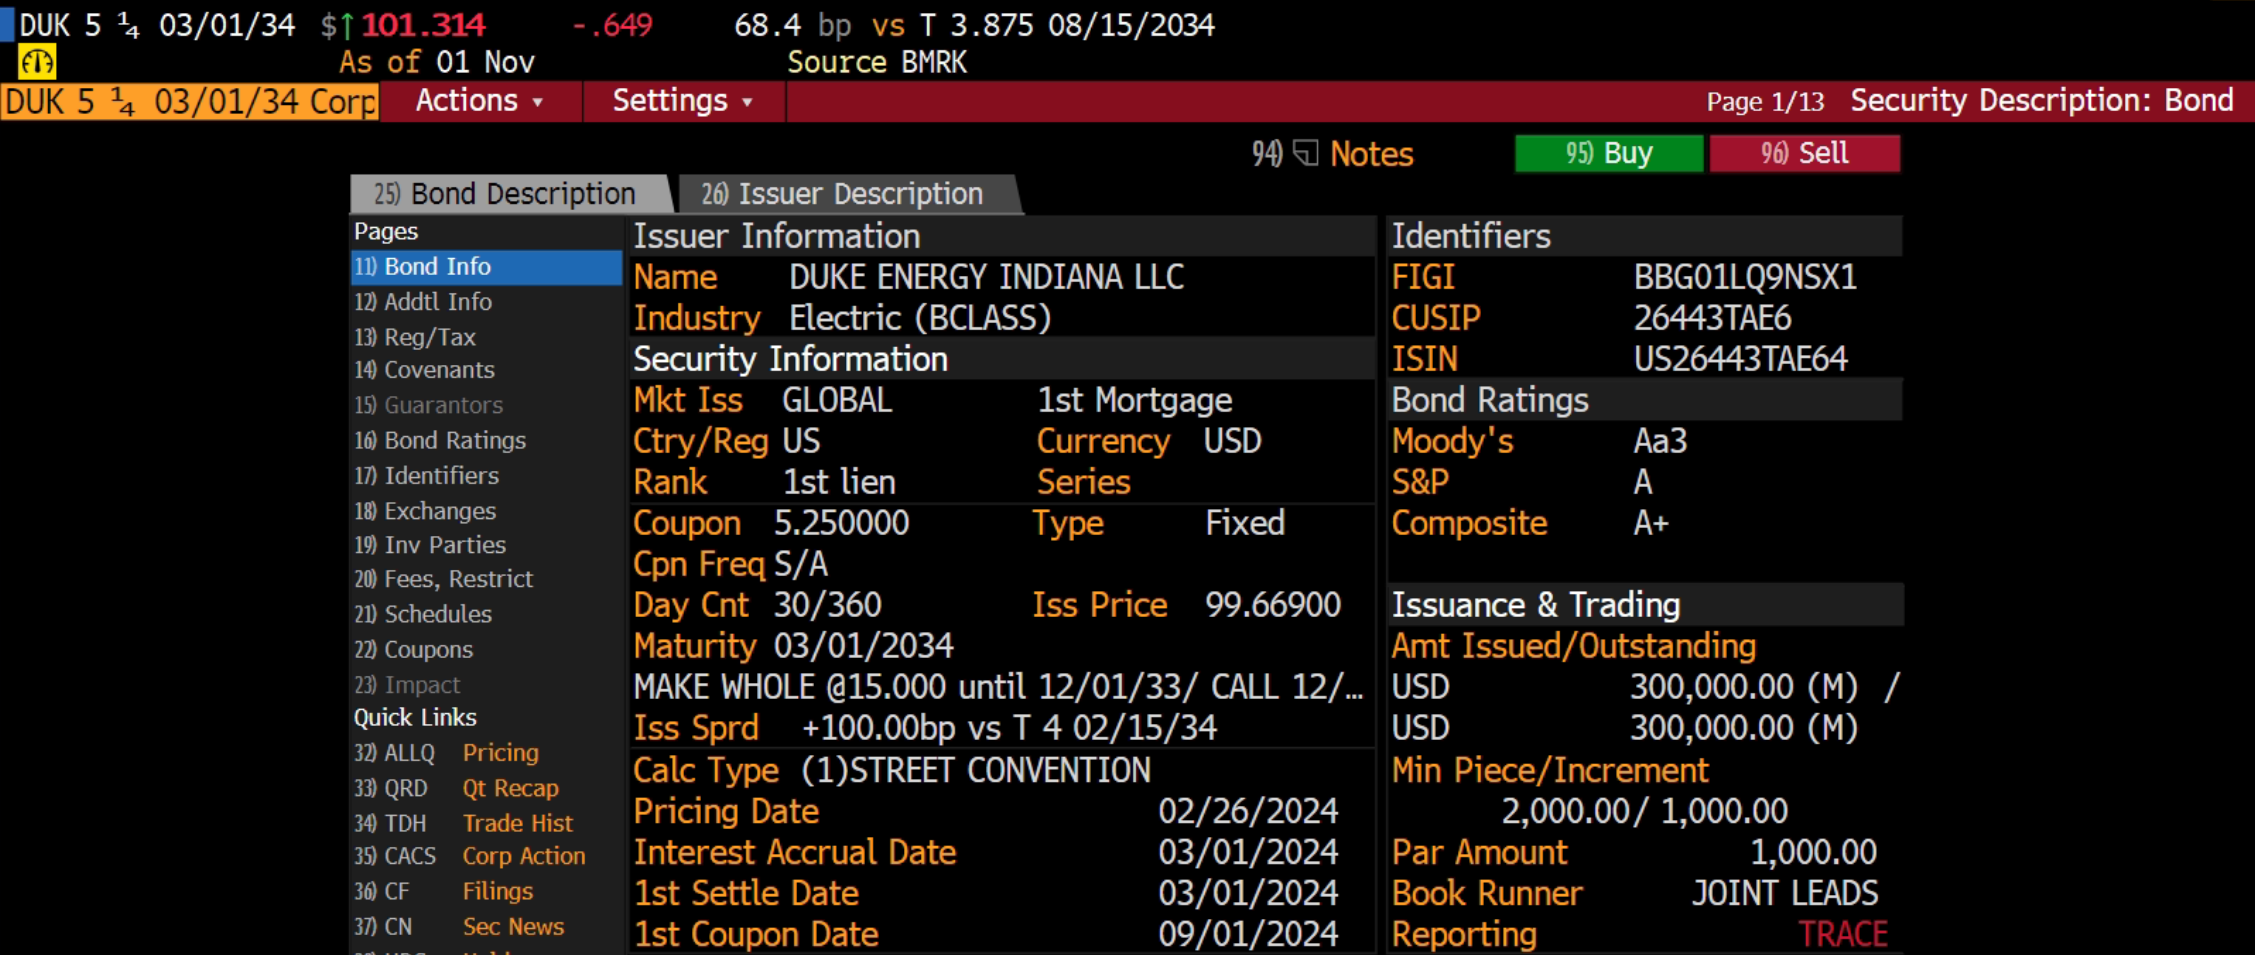The width and height of the screenshot is (2255, 955).
Task: Switch to the Issuer Description tab
Action: [843, 194]
